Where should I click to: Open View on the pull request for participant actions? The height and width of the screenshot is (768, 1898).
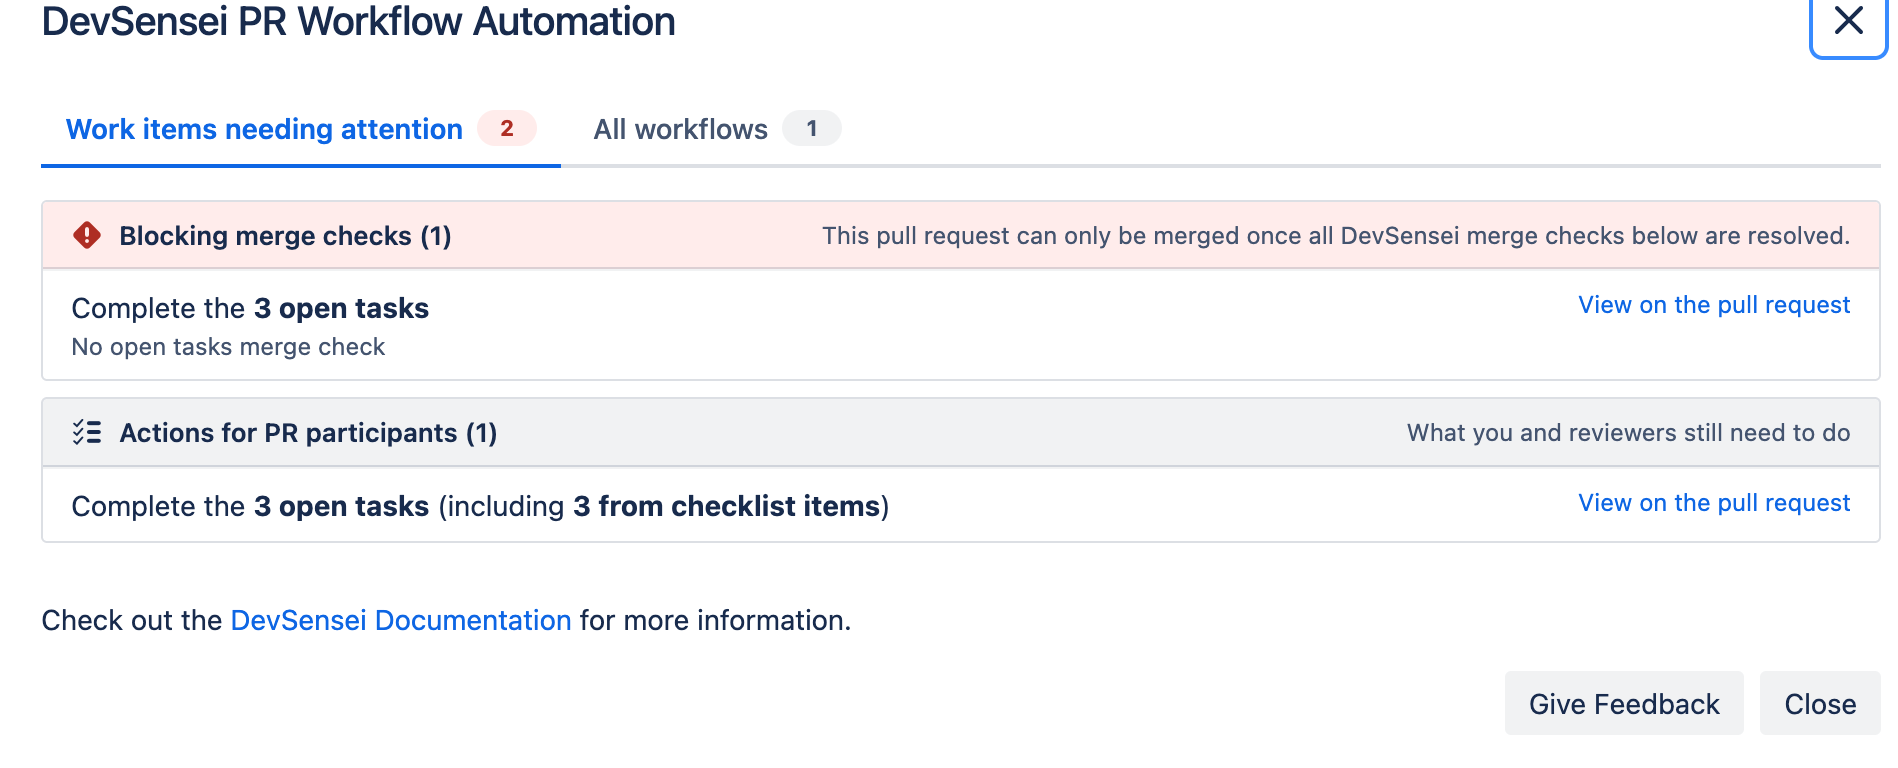point(1714,503)
